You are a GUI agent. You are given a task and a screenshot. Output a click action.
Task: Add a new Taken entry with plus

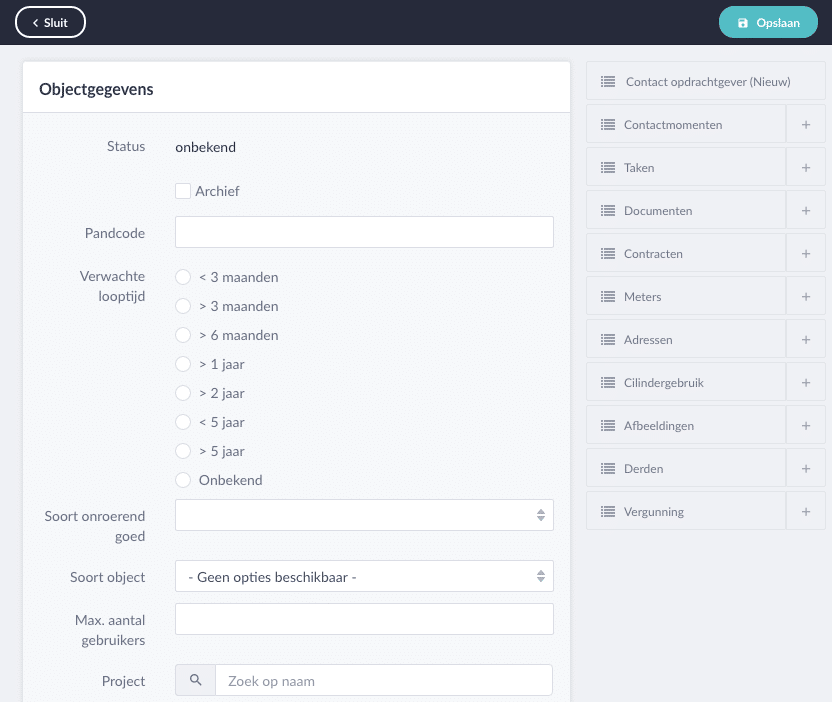pos(805,167)
